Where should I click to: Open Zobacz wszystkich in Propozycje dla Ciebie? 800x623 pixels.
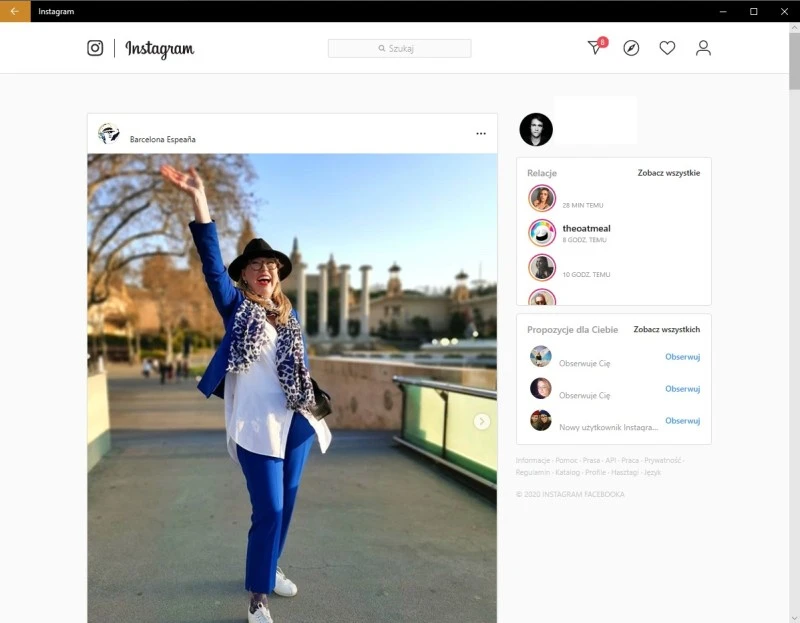coord(666,328)
